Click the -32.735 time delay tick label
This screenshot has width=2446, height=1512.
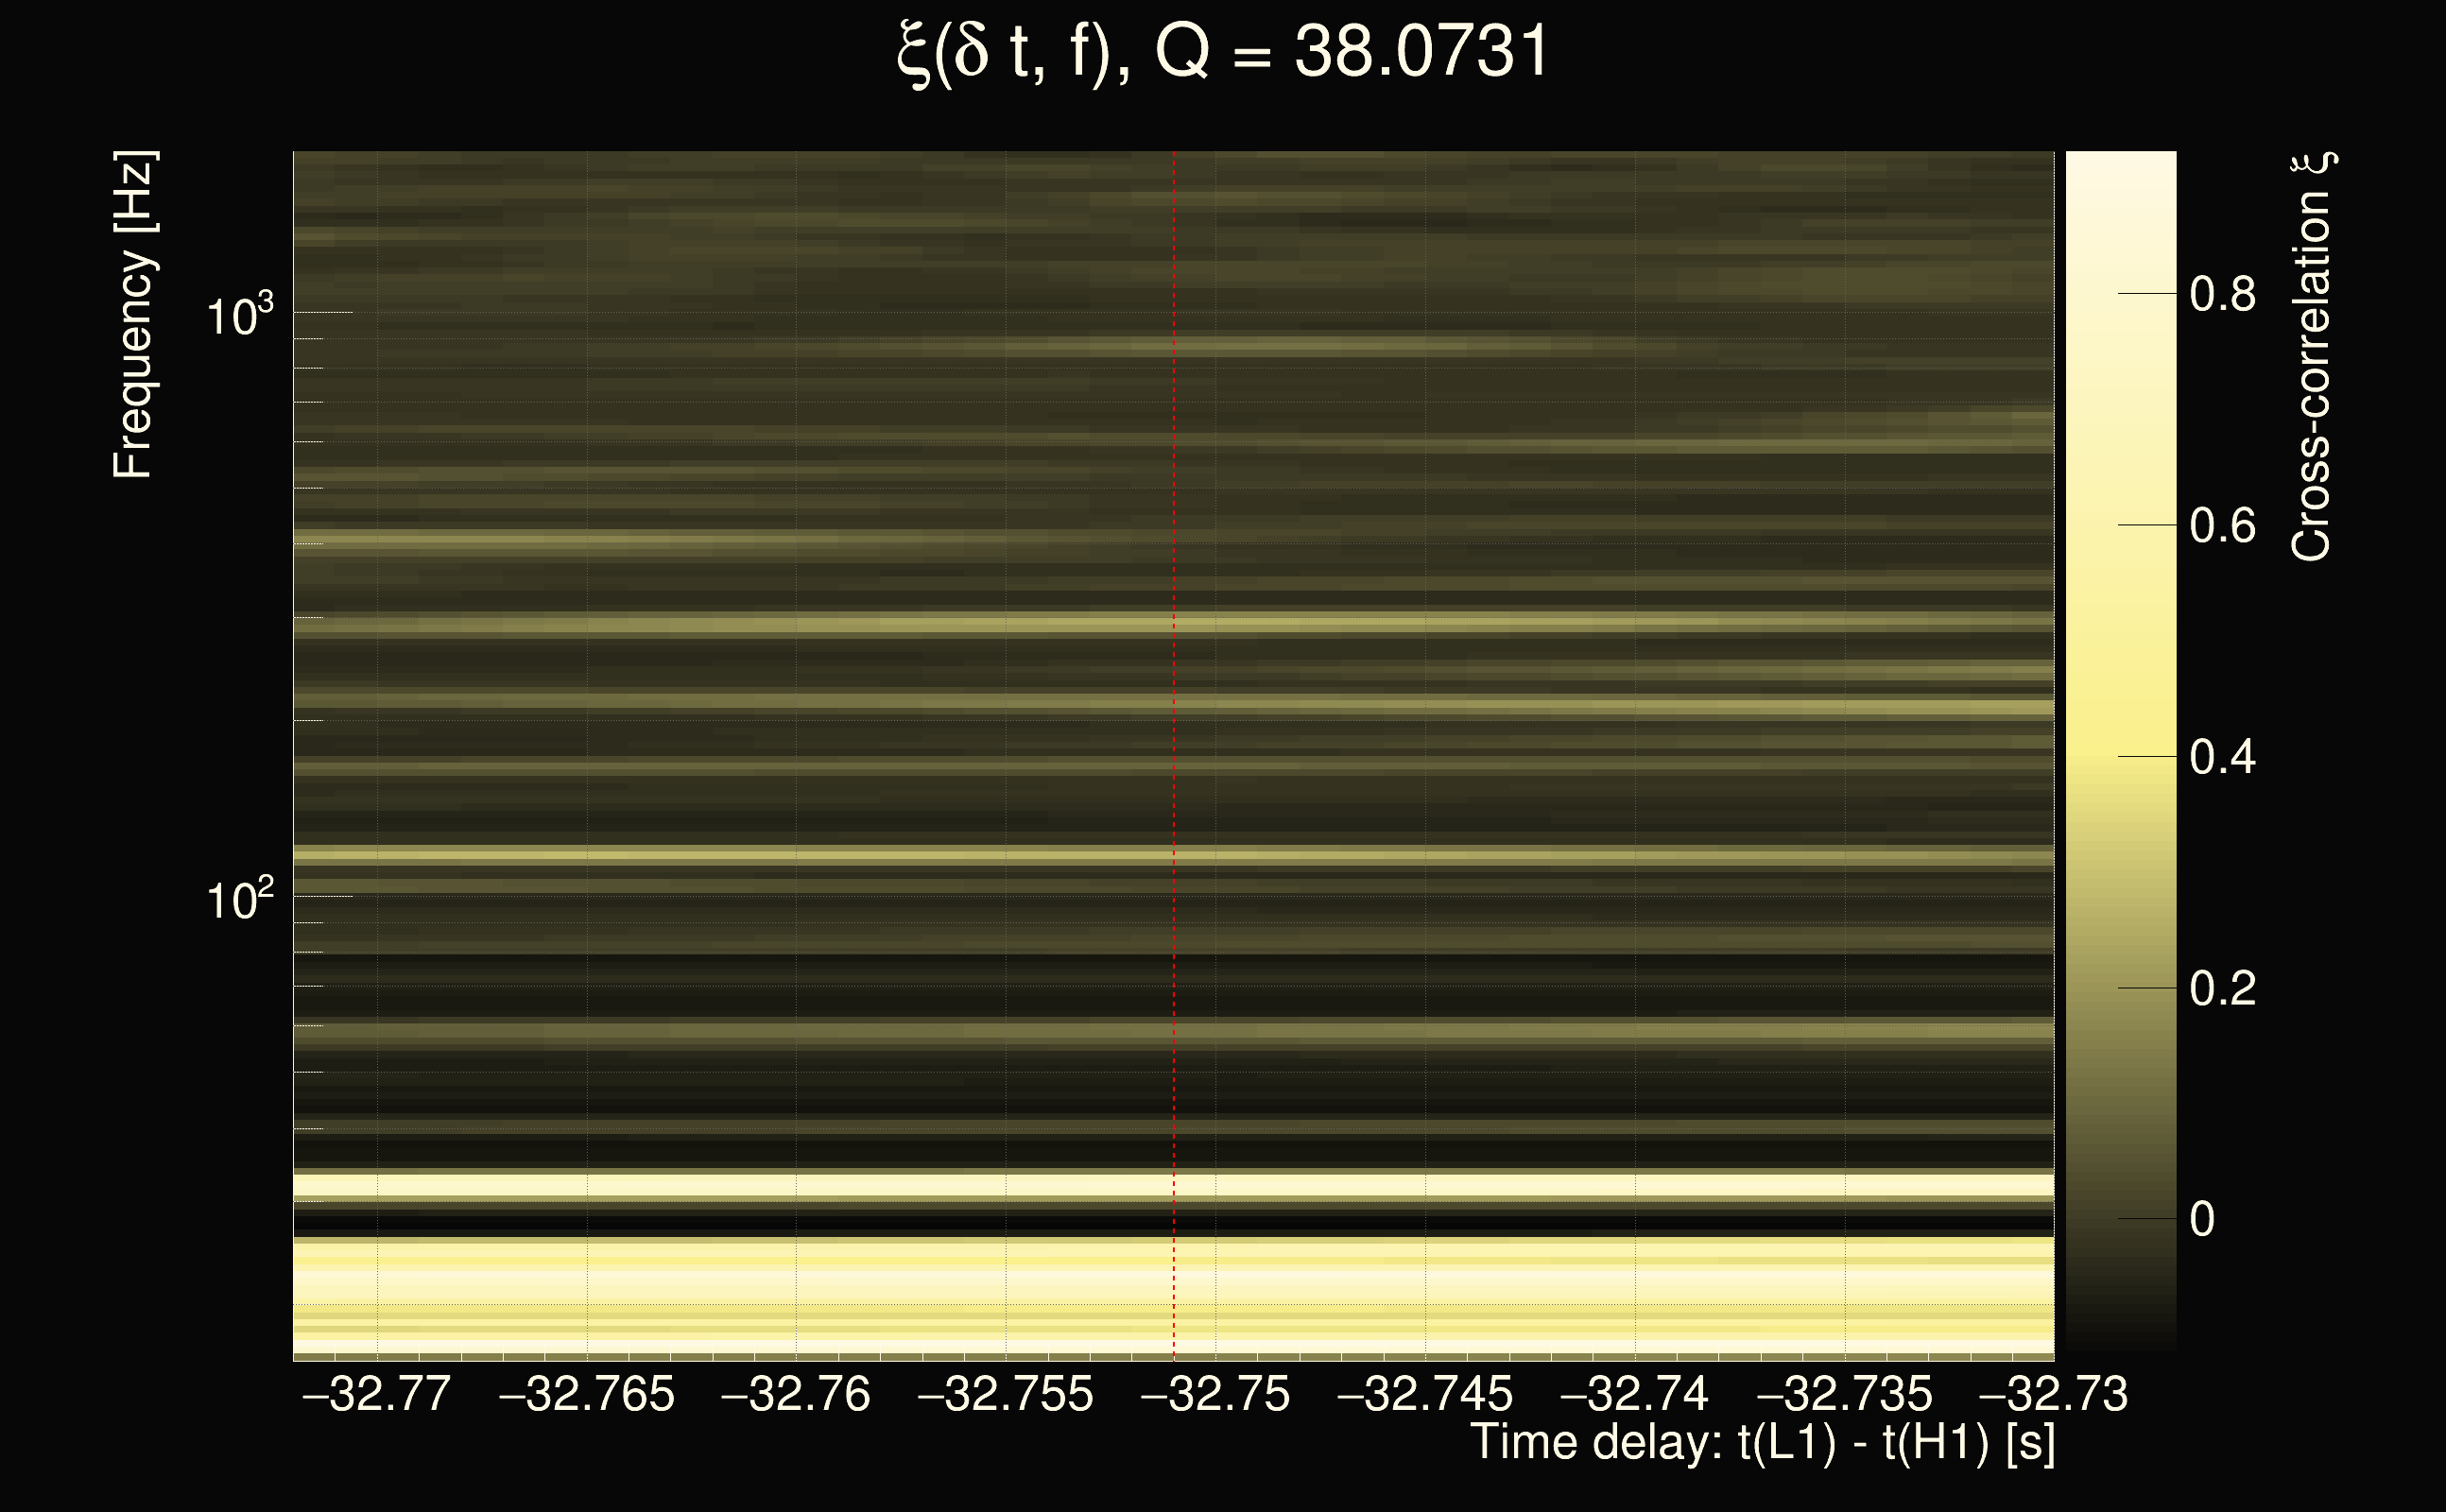coord(1844,1394)
